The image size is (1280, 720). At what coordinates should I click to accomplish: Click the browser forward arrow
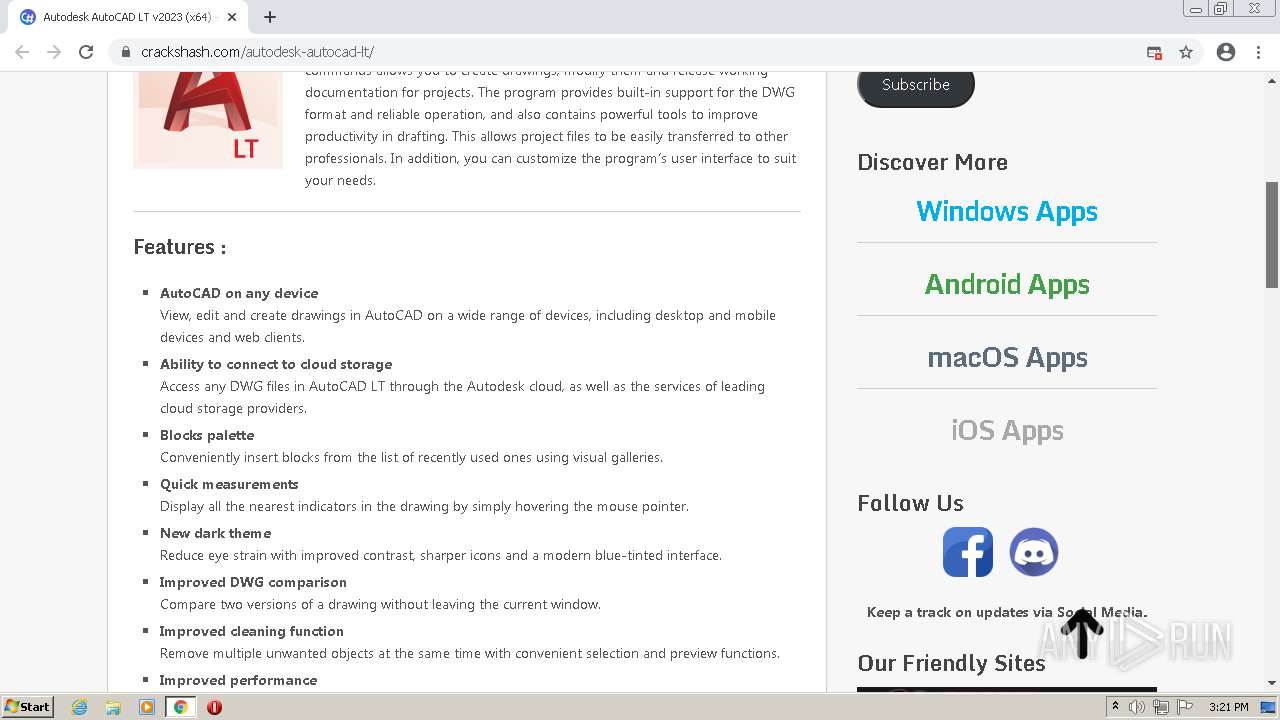[x=54, y=52]
